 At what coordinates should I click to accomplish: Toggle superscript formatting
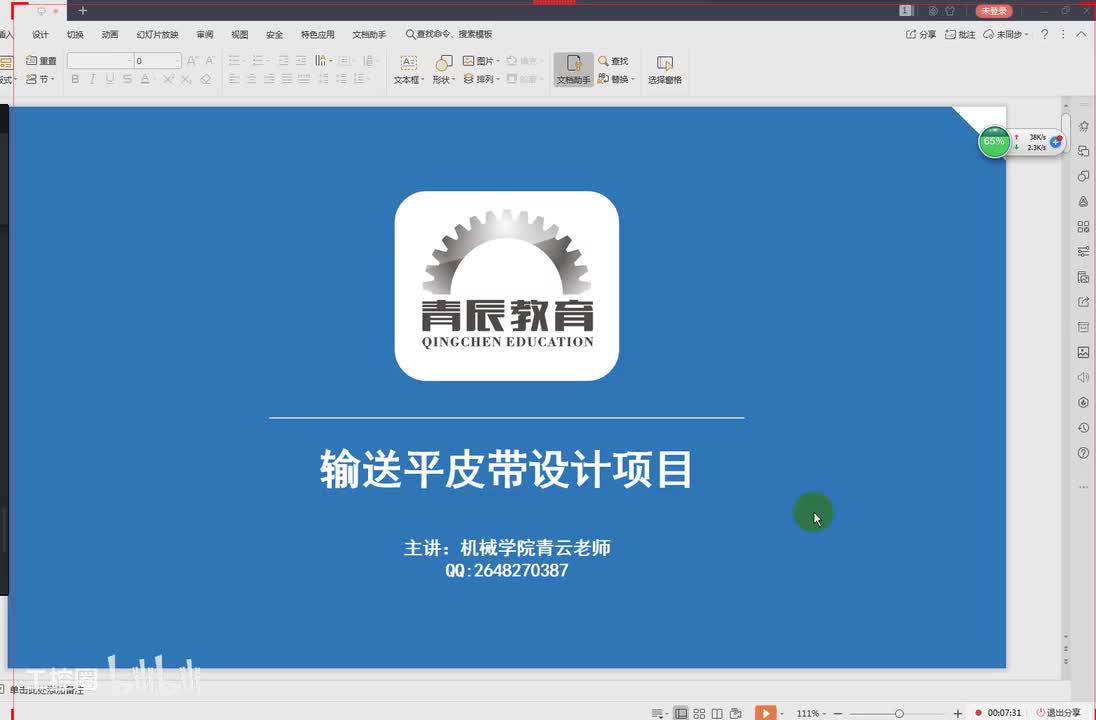point(169,79)
